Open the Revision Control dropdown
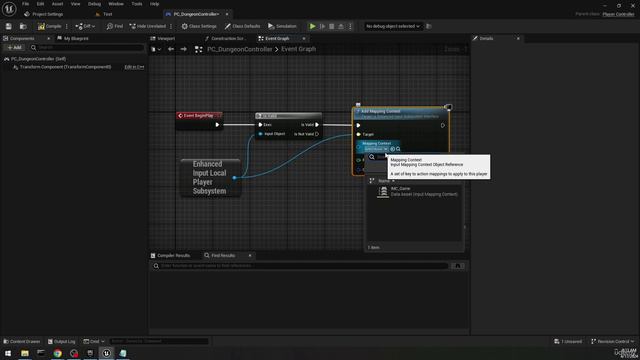 tap(612, 341)
